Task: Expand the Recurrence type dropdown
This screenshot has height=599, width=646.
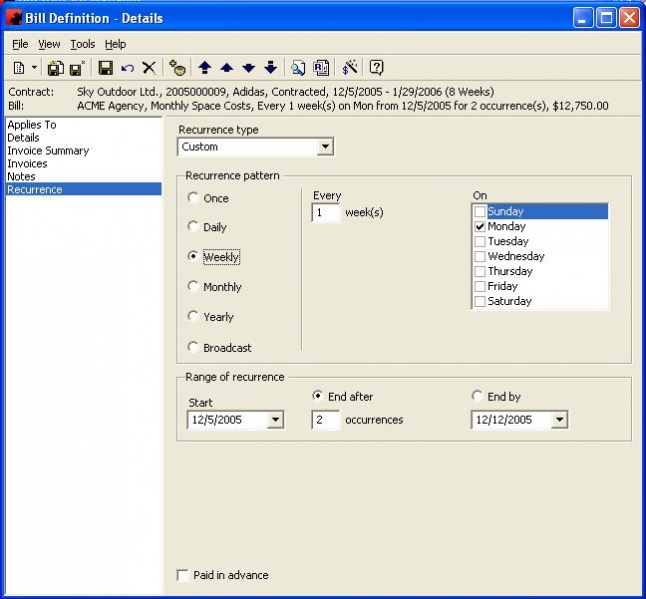Action: [x=324, y=147]
